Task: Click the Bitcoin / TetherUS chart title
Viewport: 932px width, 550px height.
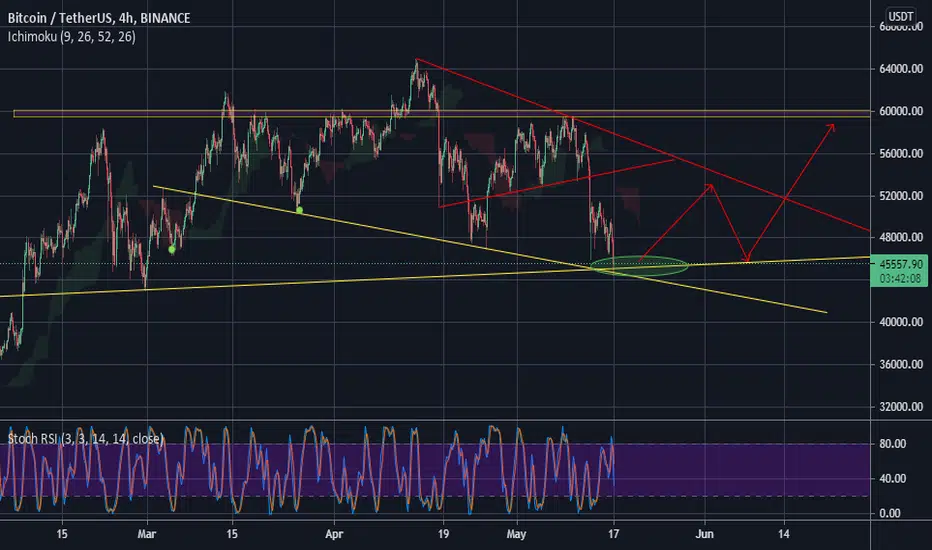Action: coord(99,18)
